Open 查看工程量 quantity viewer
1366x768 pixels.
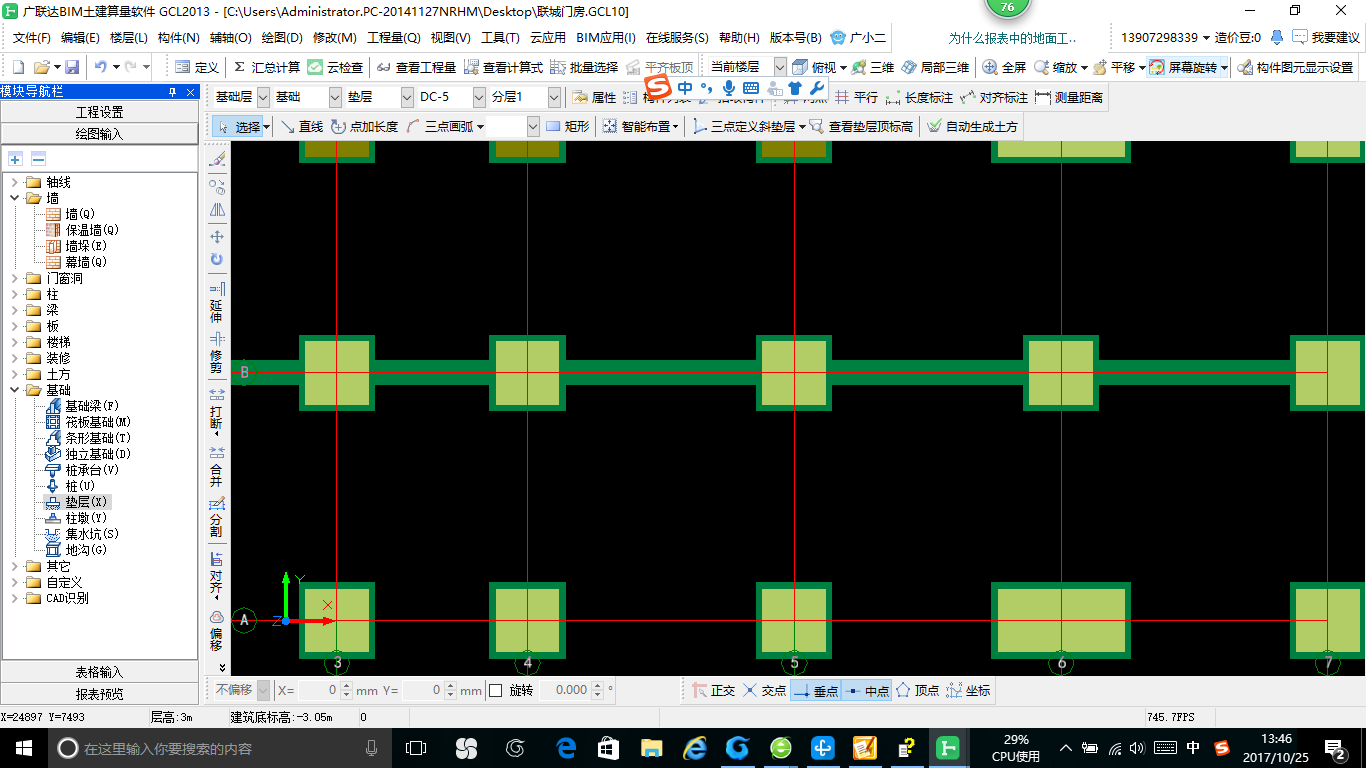pos(416,67)
